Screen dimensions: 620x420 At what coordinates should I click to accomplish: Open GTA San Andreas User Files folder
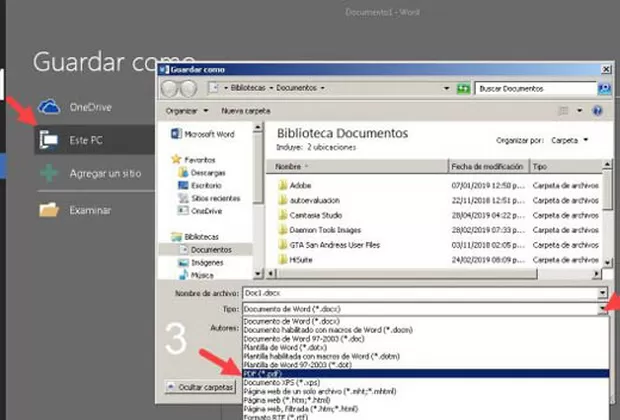pyautogui.click(x=329, y=245)
